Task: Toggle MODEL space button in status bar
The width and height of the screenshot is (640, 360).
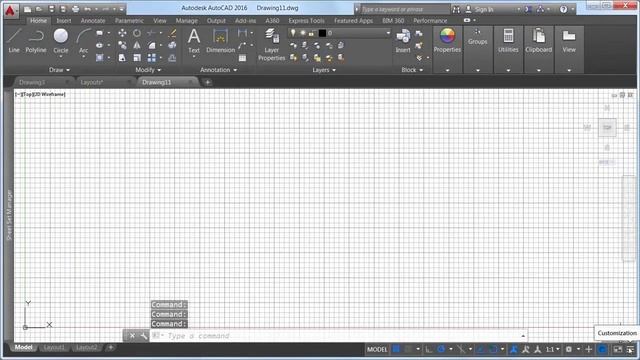Action: (x=377, y=349)
